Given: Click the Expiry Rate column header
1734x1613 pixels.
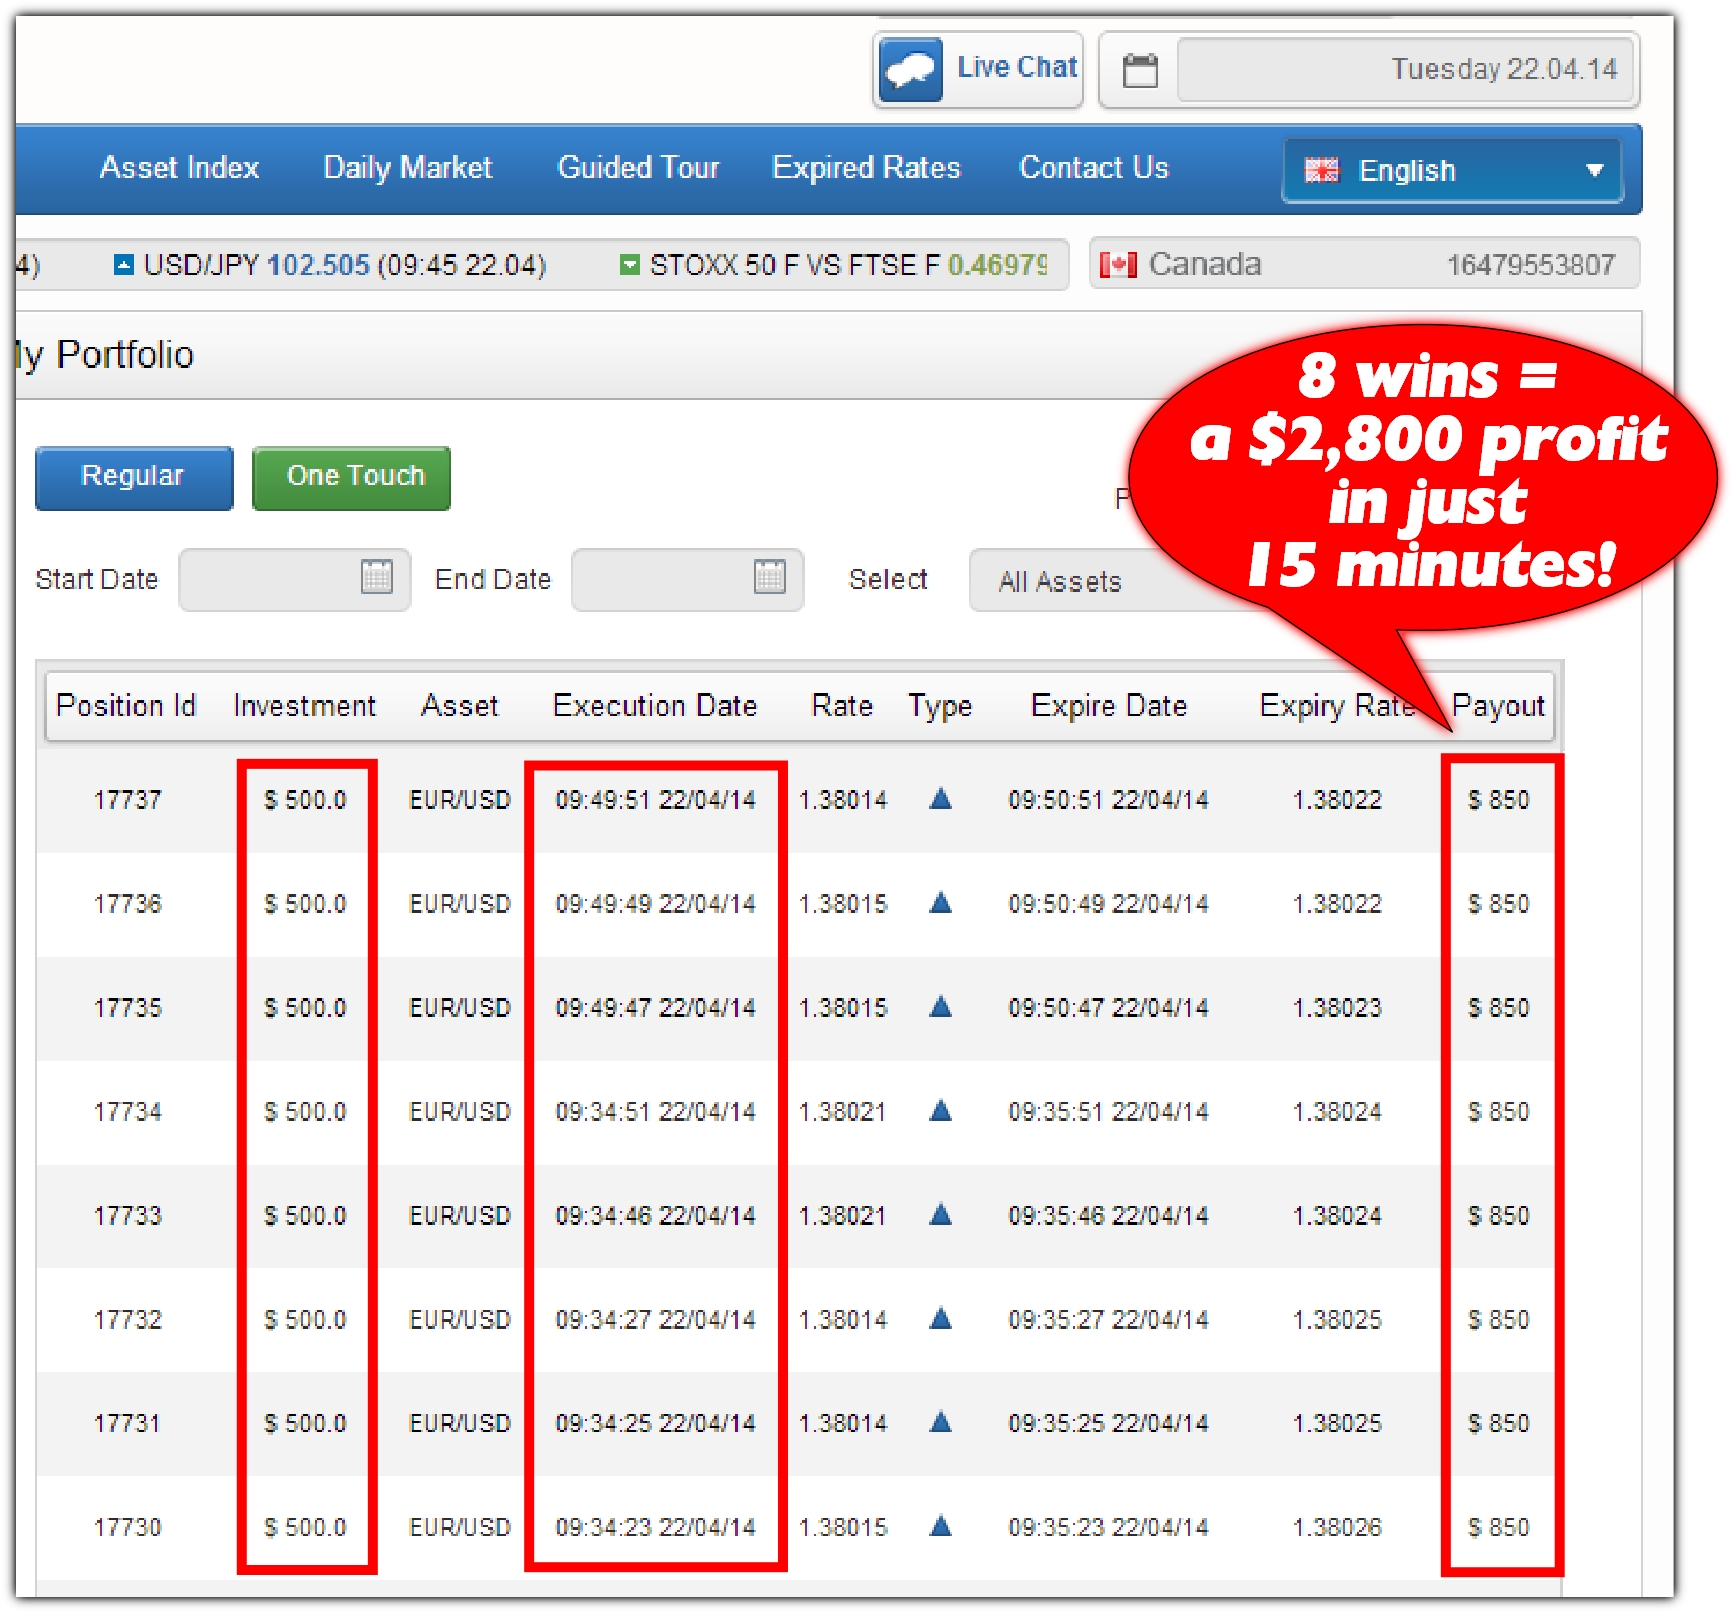Looking at the screenshot, I should (x=1337, y=706).
